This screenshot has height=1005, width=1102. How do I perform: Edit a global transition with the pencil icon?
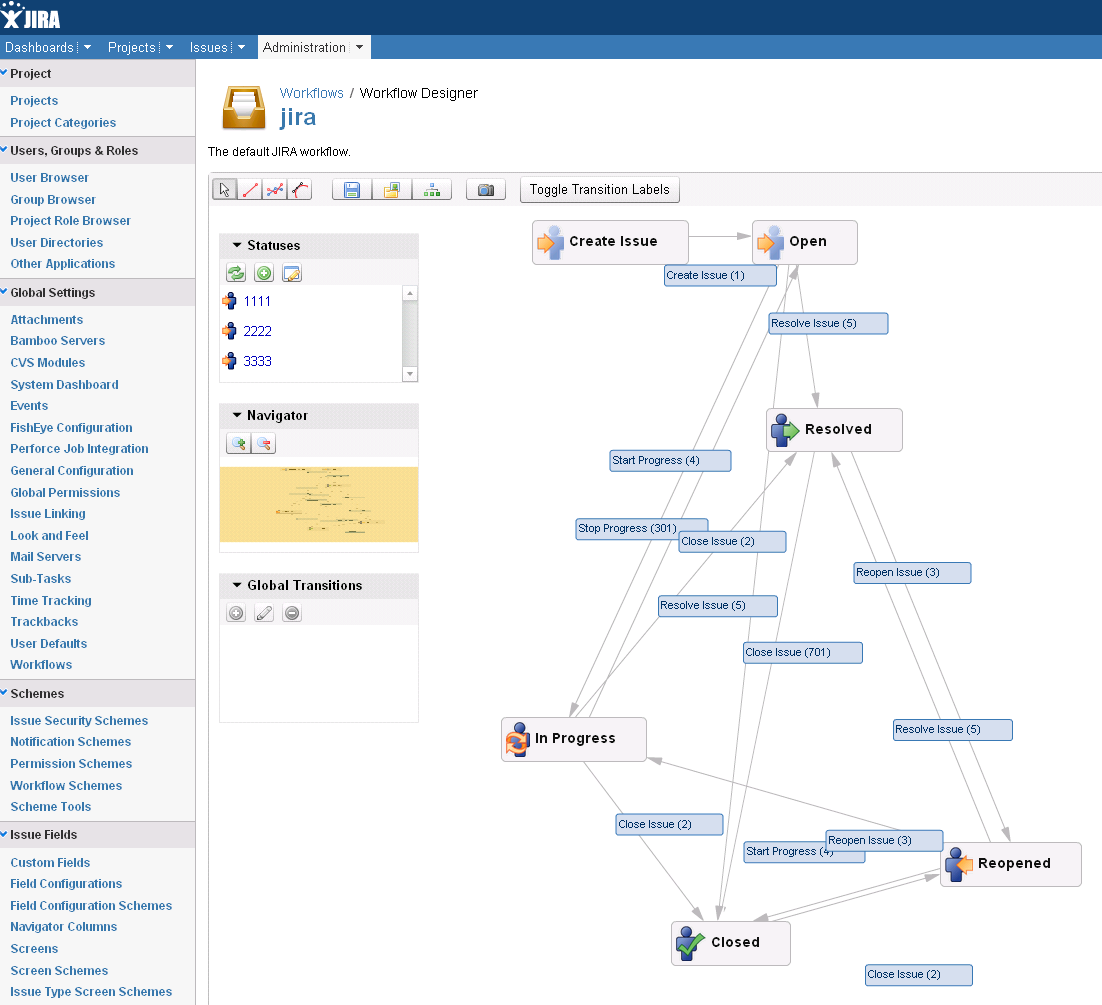(x=264, y=613)
